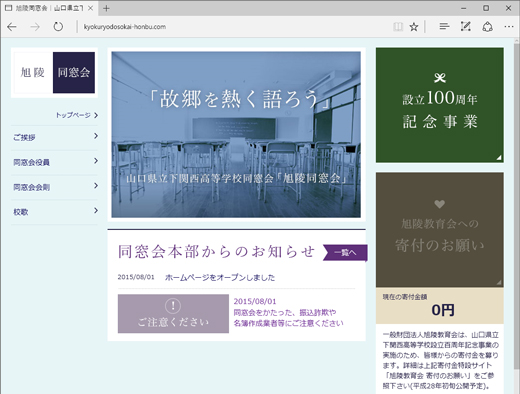
Task: Click the browser forward arrow
Action: pos(35,27)
